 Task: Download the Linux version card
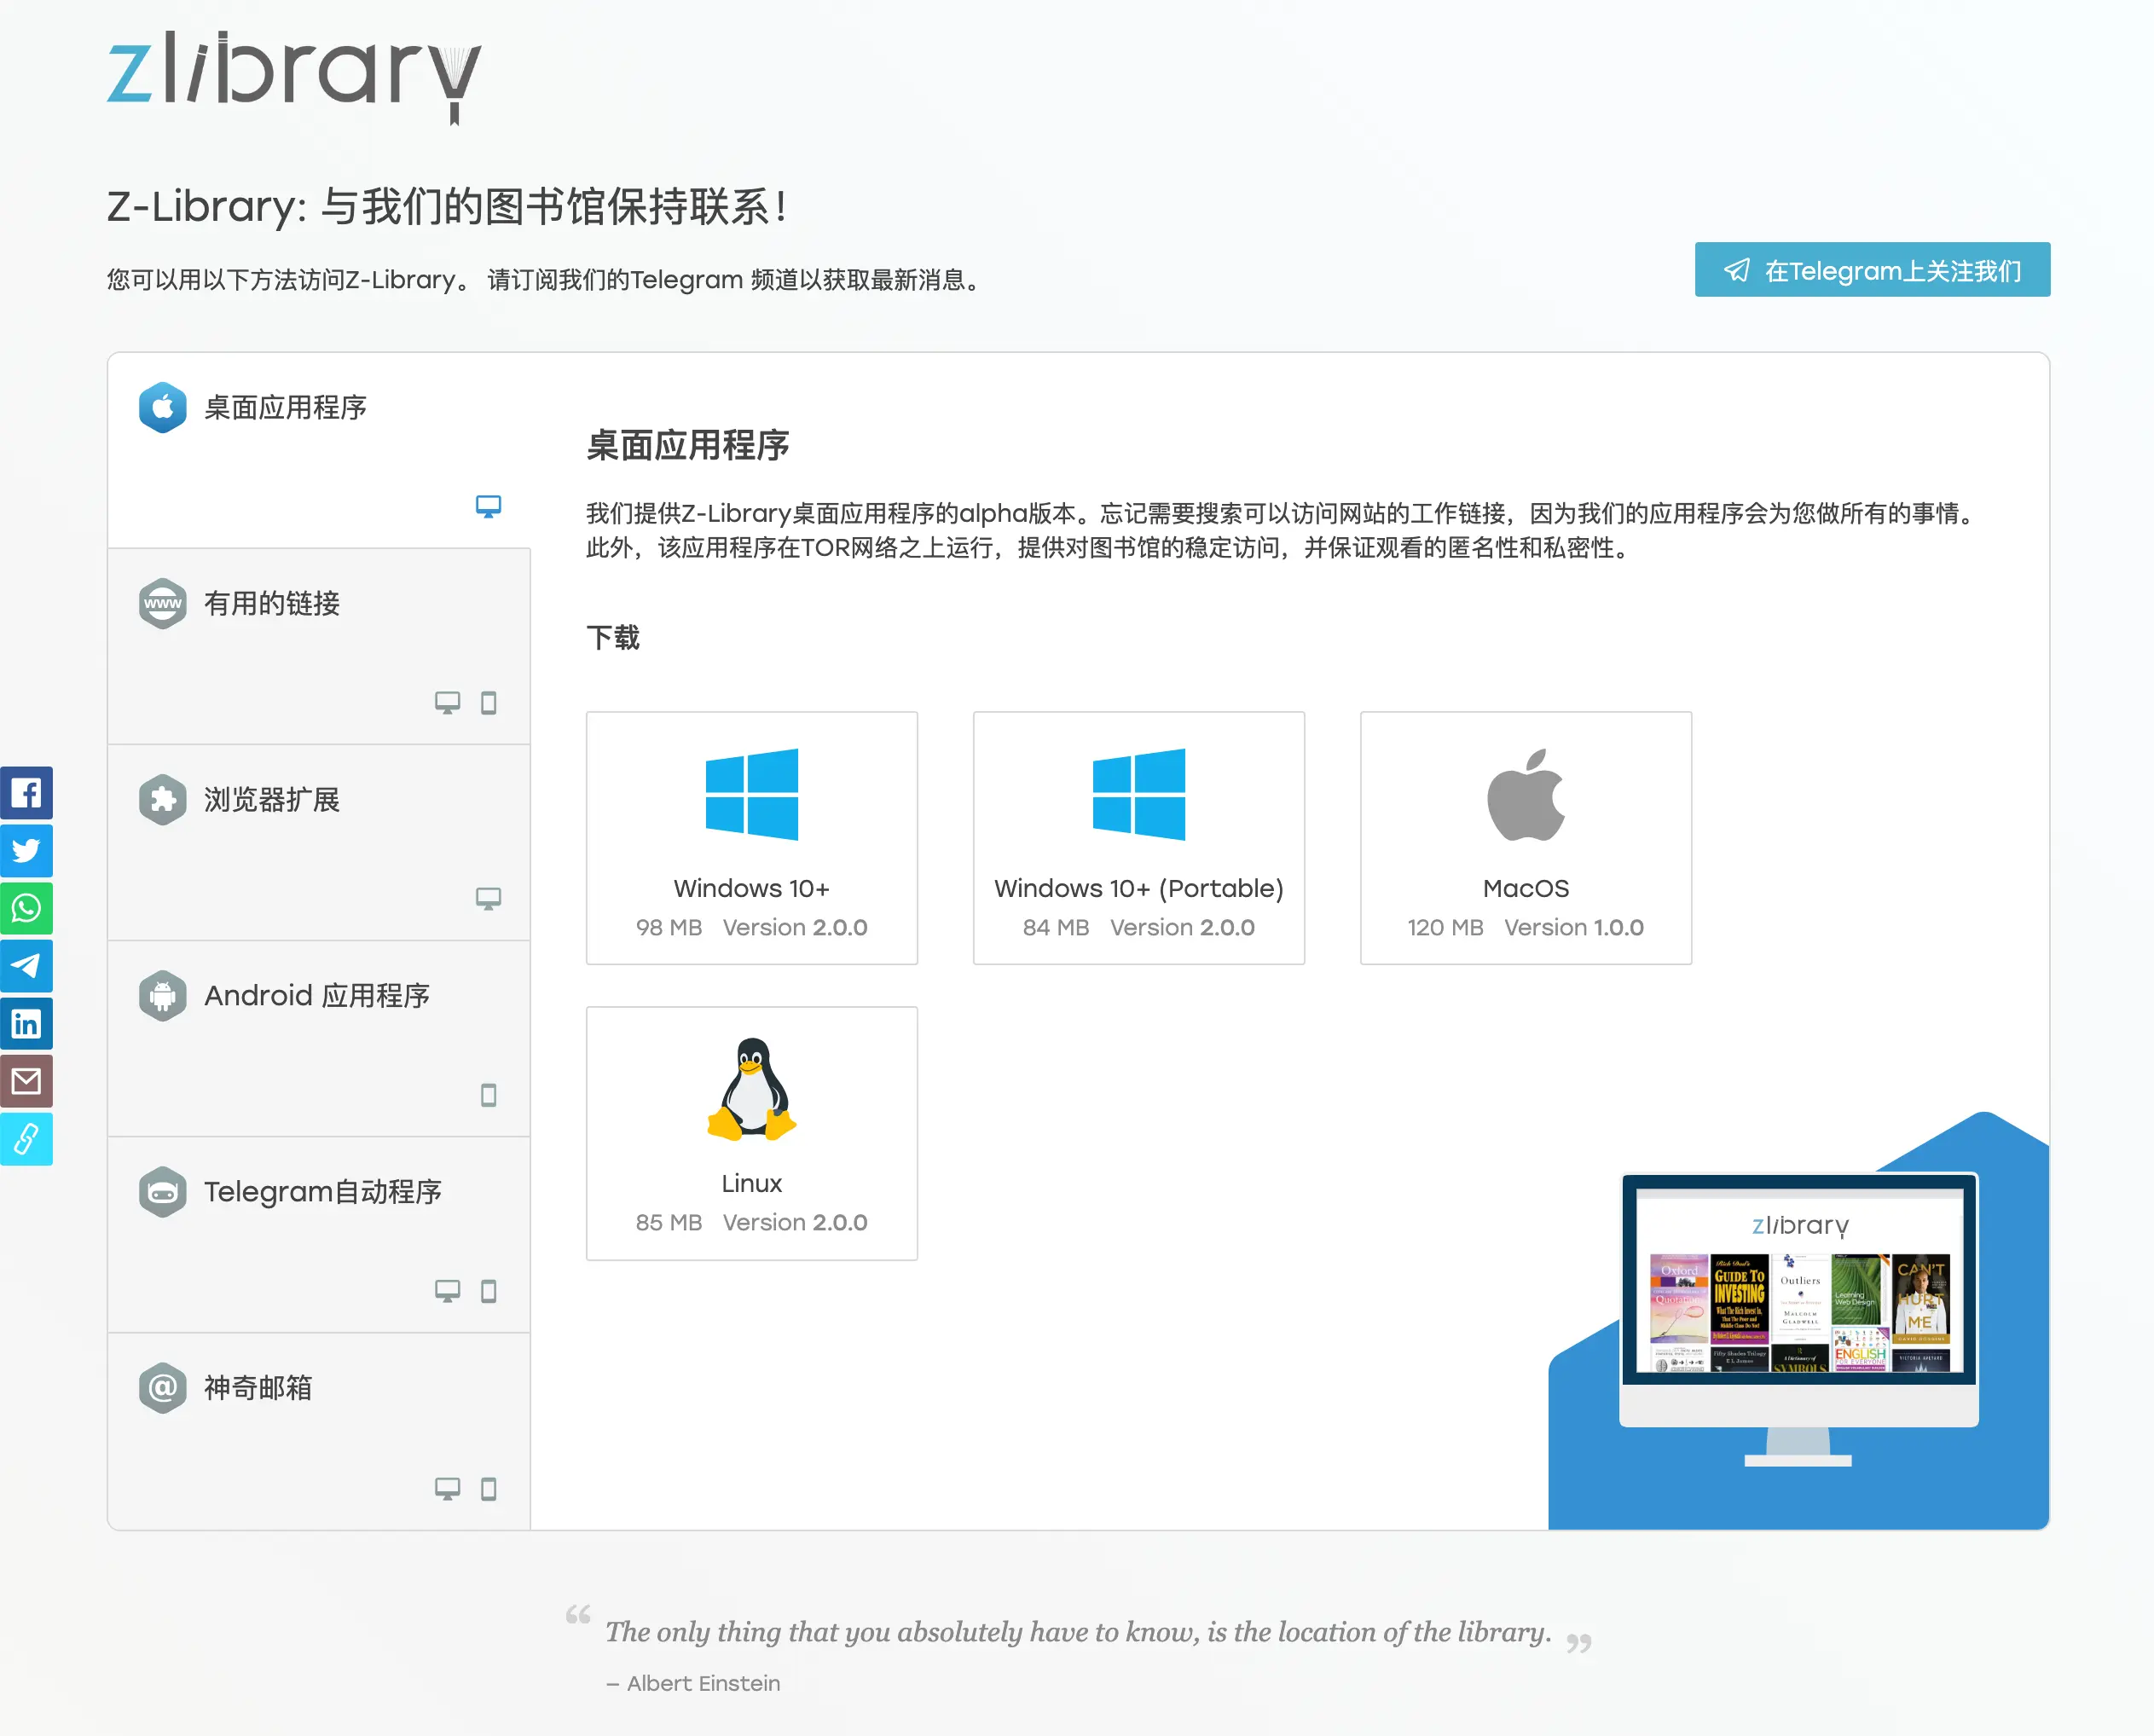pyautogui.click(x=751, y=1133)
